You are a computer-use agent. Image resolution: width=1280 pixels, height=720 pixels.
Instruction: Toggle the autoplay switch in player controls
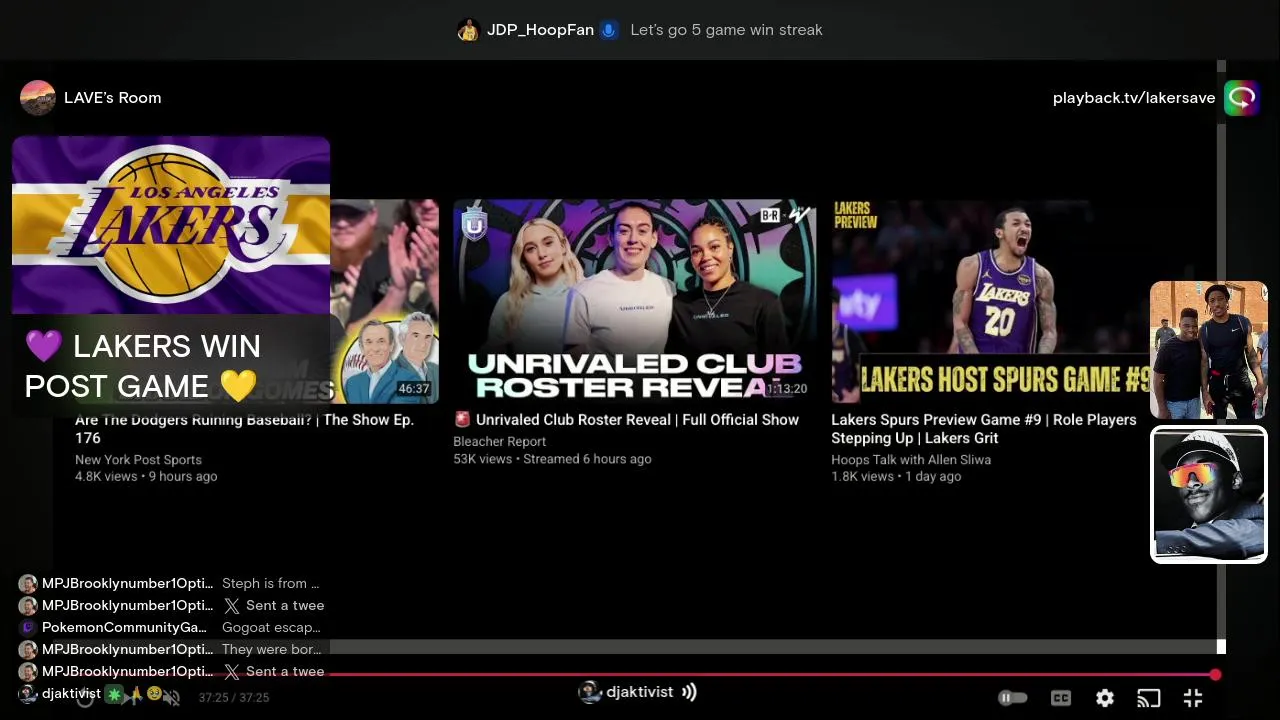(1013, 698)
